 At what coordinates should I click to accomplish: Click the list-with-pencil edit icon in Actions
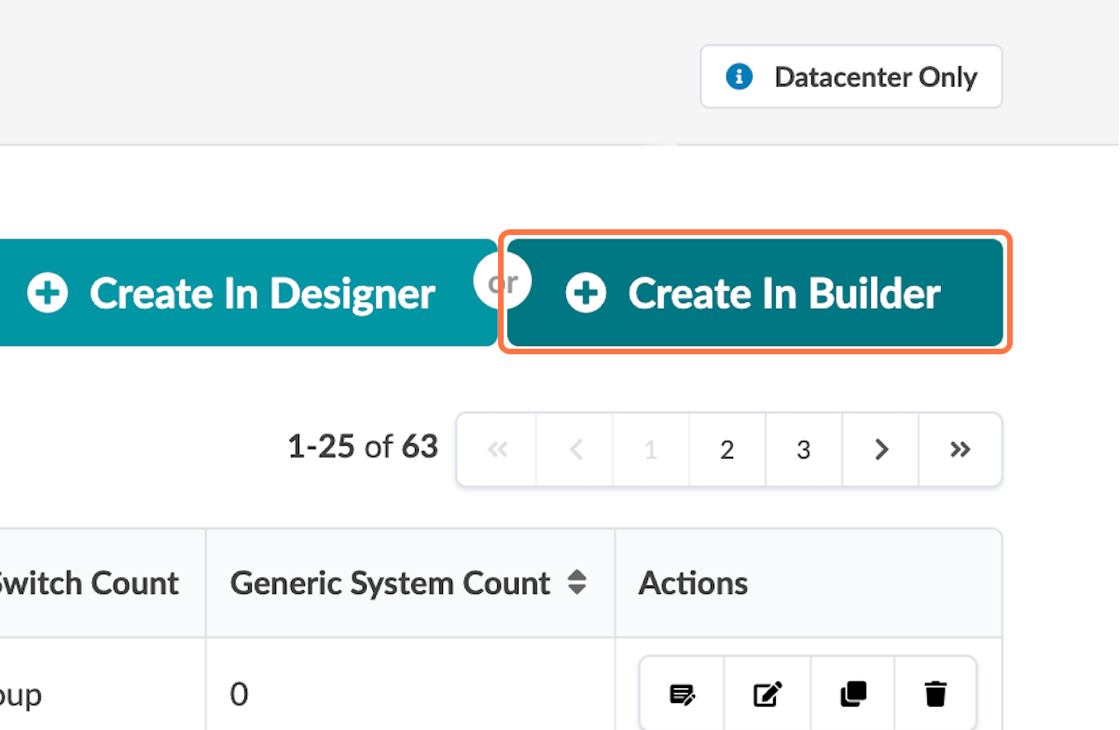coord(682,694)
